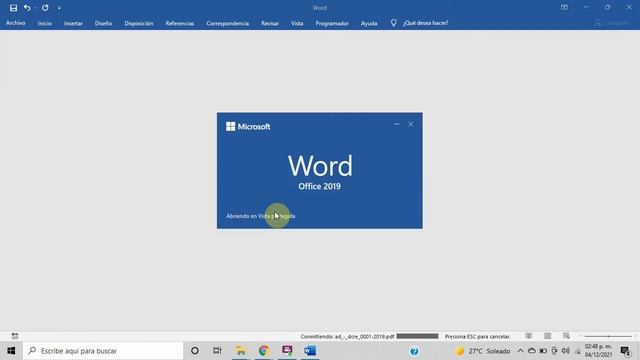Click the purple screen recorder taskbar icon

[x=287, y=351]
